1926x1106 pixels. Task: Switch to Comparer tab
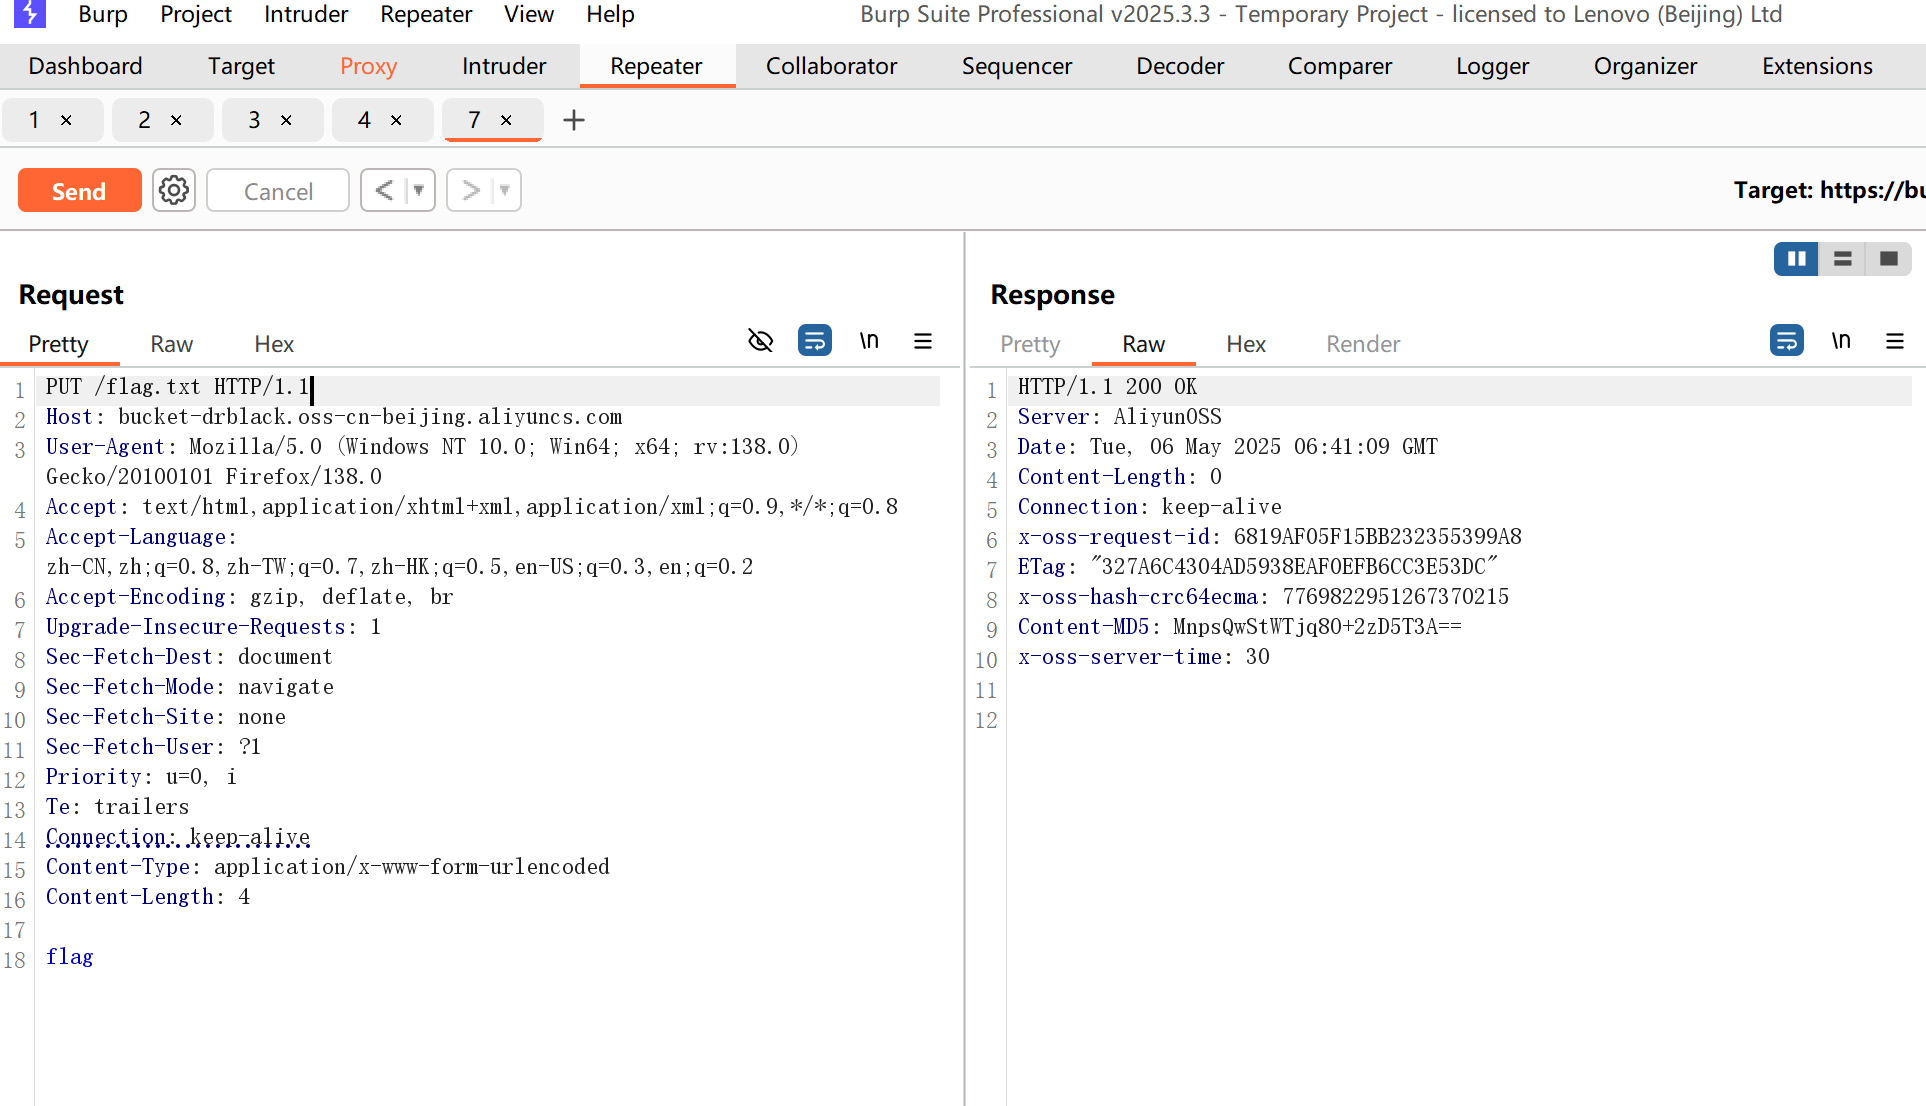coord(1340,66)
